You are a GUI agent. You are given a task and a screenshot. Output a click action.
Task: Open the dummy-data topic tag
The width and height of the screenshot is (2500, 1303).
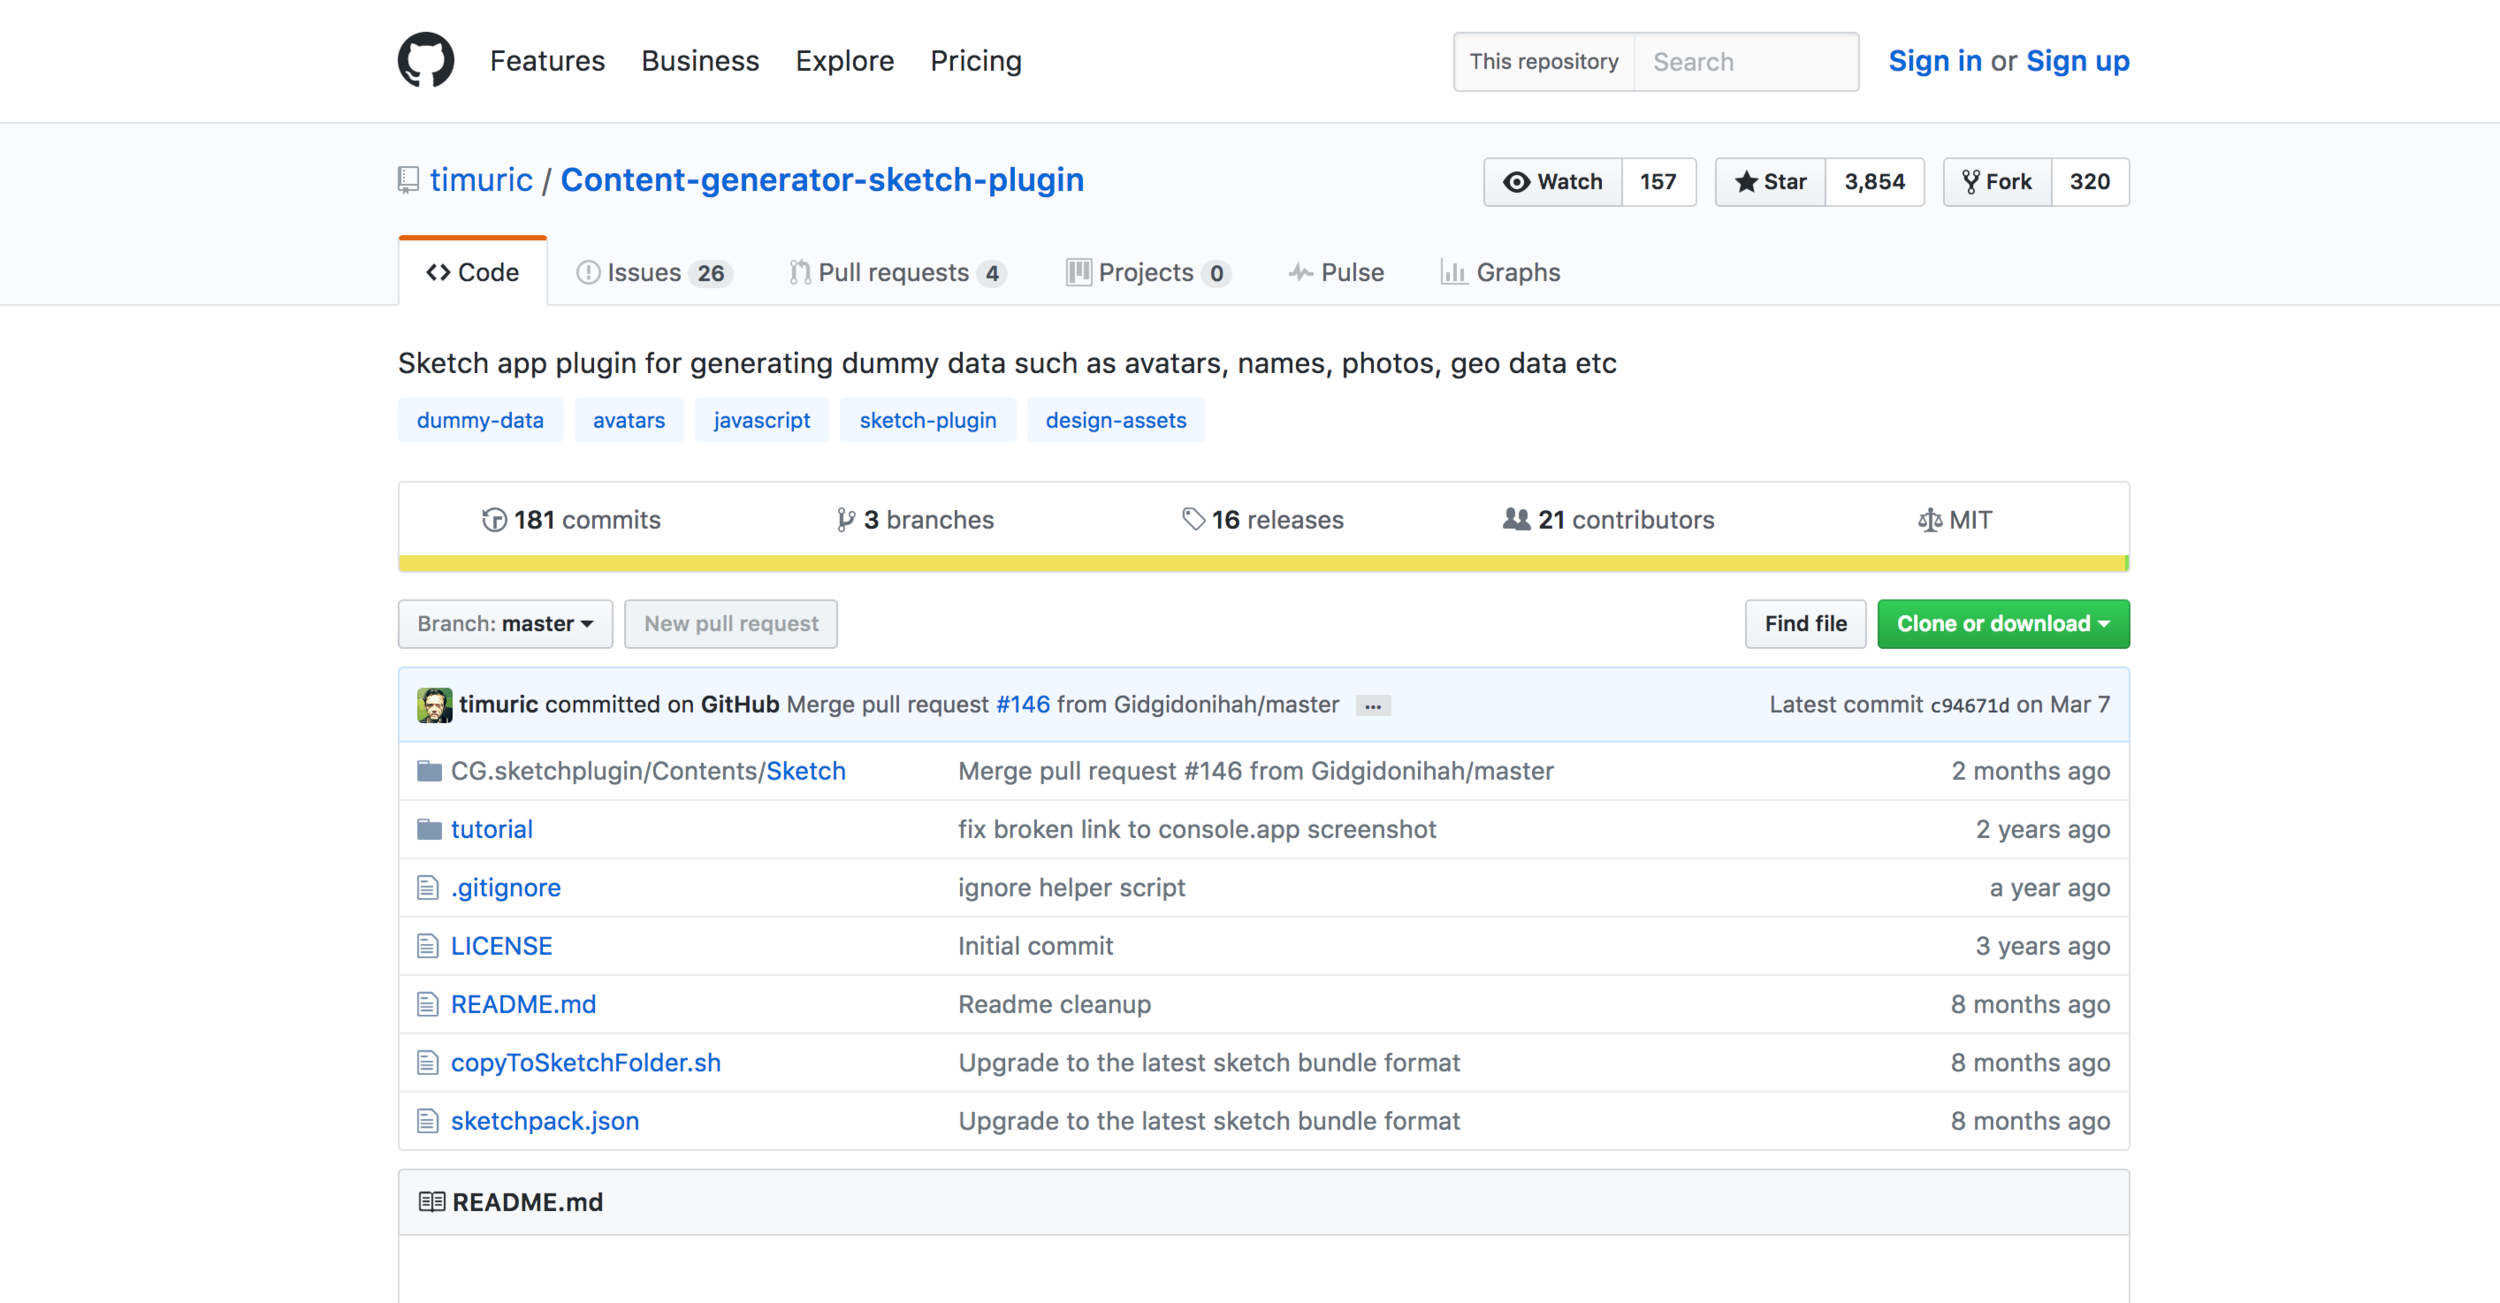pyautogui.click(x=480, y=420)
